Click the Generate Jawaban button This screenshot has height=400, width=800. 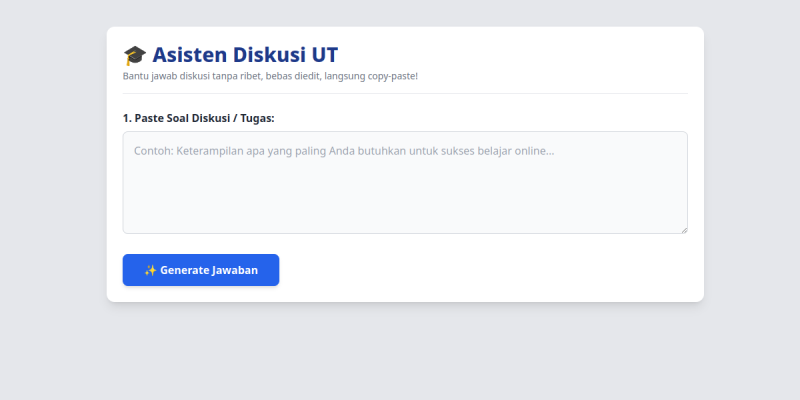[201, 270]
